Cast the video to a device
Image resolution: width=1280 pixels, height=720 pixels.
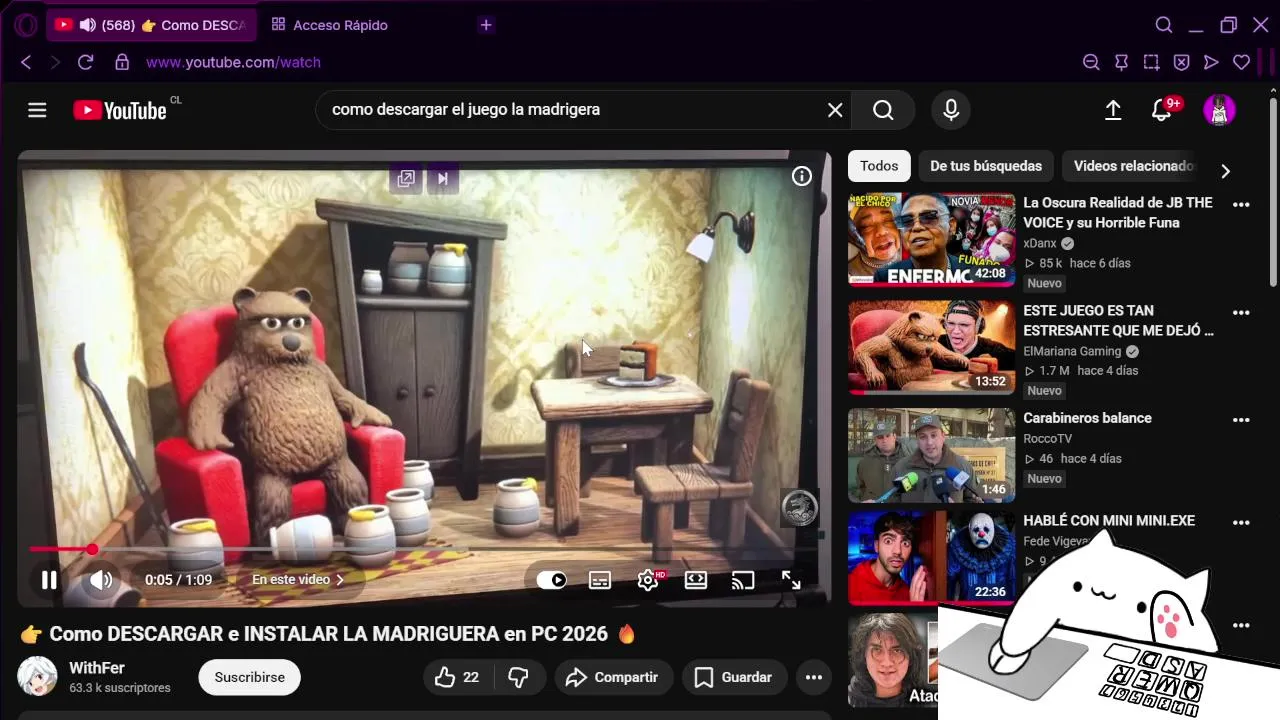click(x=743, y=580)
